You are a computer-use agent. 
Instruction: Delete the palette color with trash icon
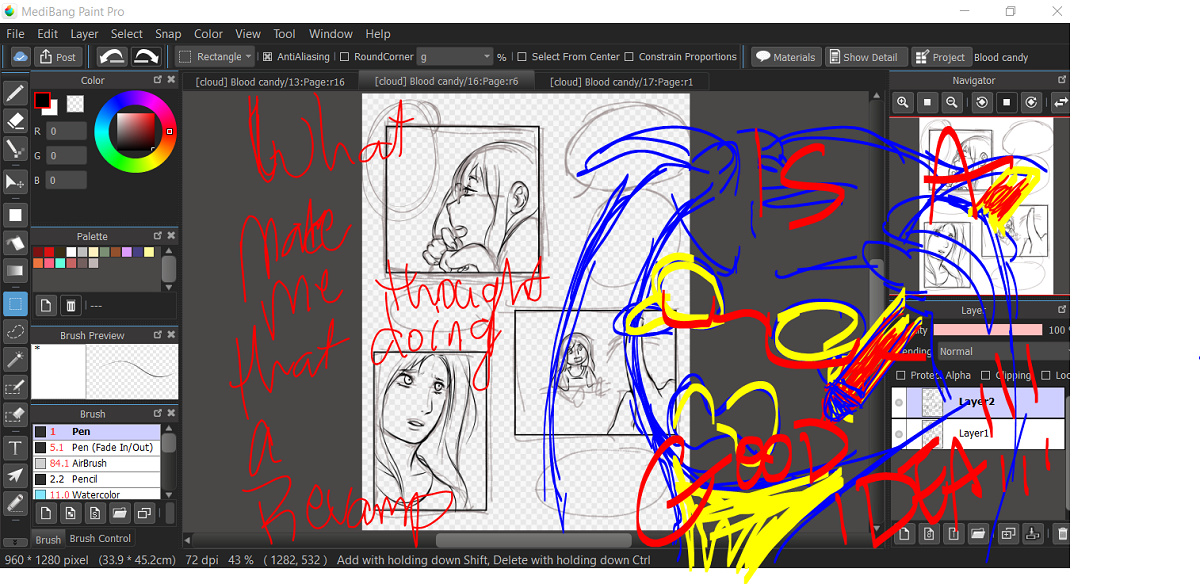(x=71, y=305)
